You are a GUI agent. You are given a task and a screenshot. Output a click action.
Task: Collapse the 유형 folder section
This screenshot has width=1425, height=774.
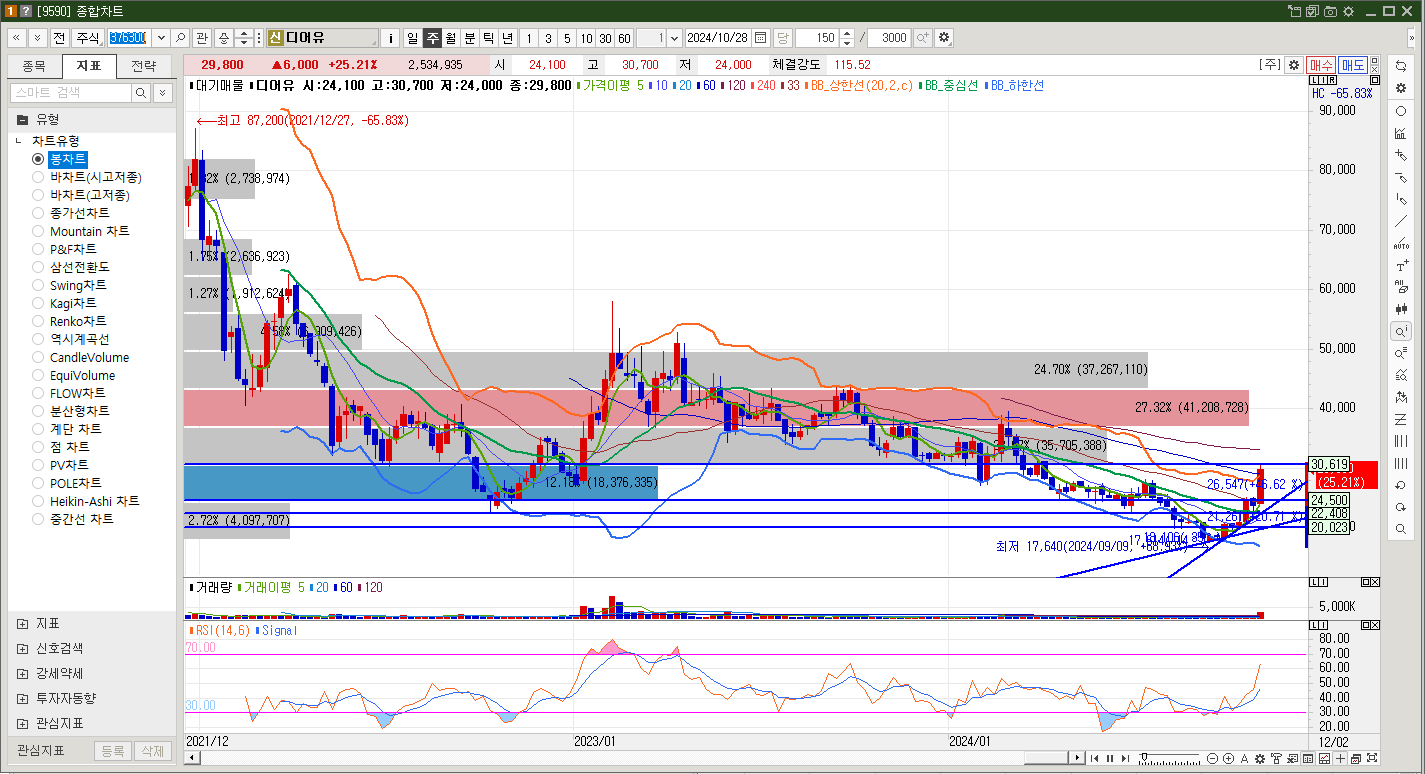[21, 118]
